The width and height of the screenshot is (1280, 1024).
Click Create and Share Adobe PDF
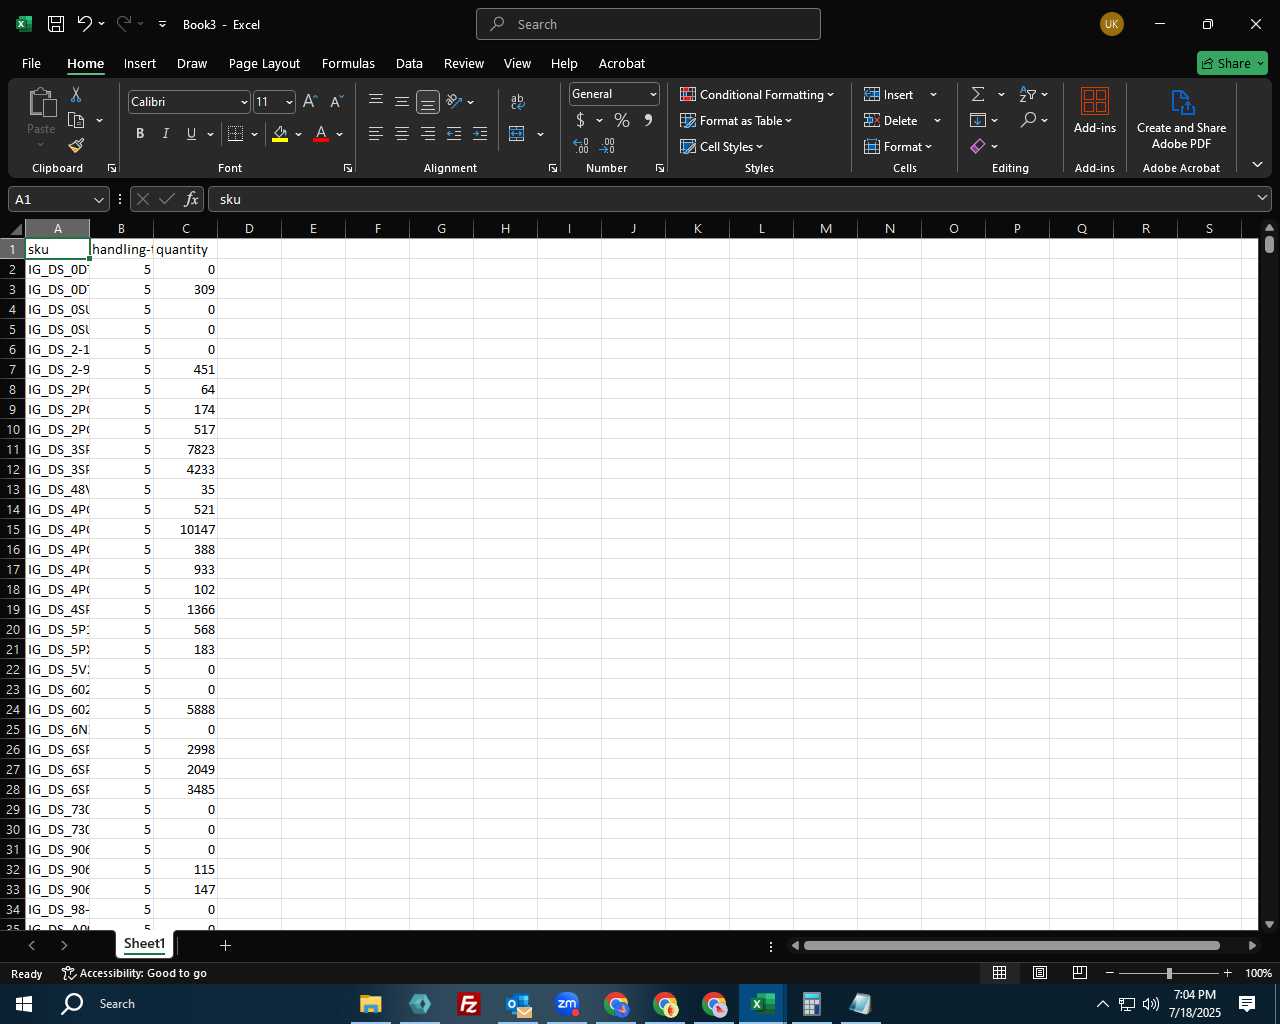point(1181,119)
